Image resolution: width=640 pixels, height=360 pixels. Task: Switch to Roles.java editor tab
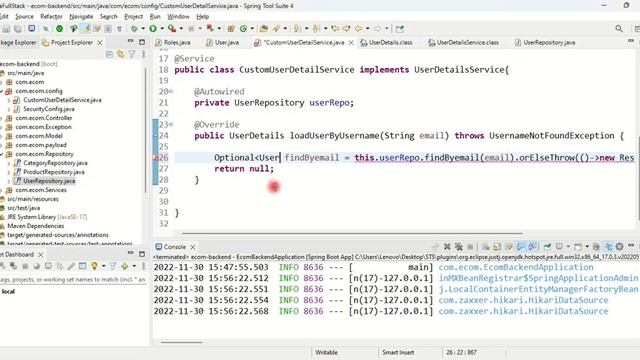tap(173, 42)
